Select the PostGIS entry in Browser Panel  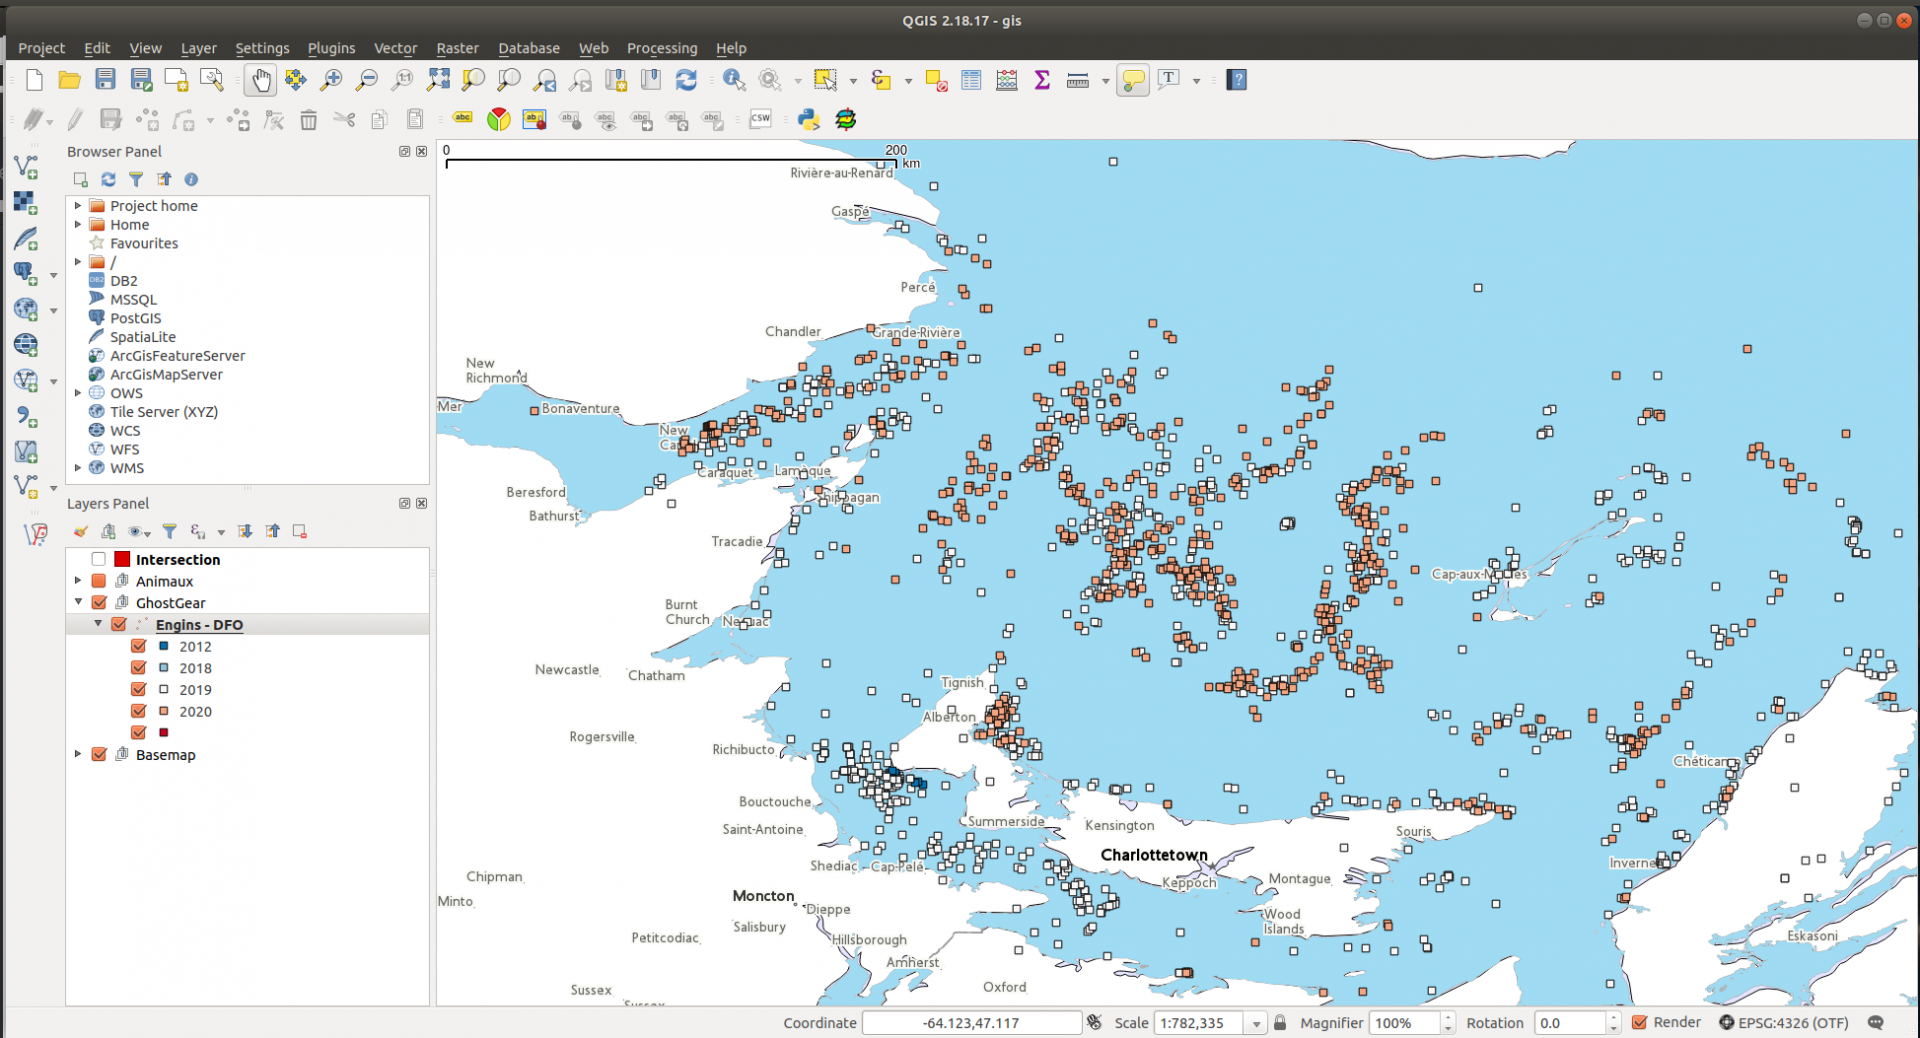[x=135, y=318]
